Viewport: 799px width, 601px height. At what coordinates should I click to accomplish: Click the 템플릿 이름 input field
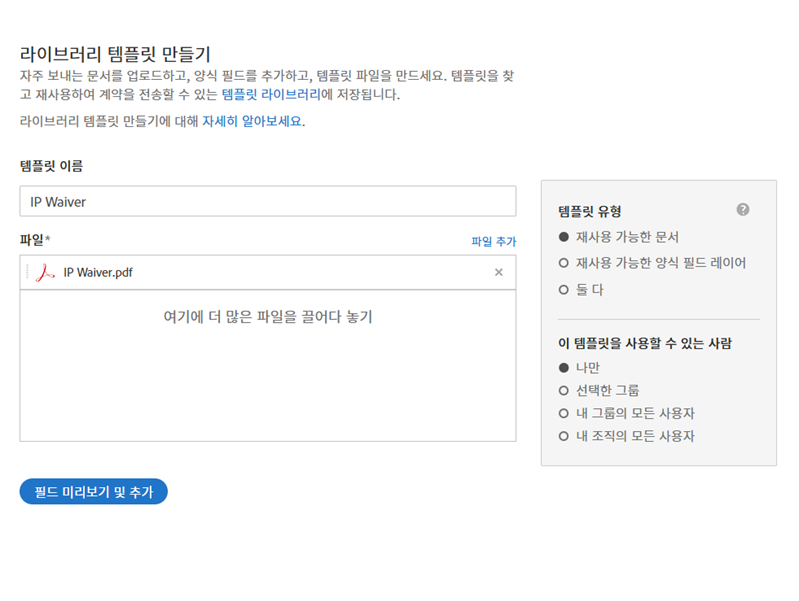(x=268, y=201)
